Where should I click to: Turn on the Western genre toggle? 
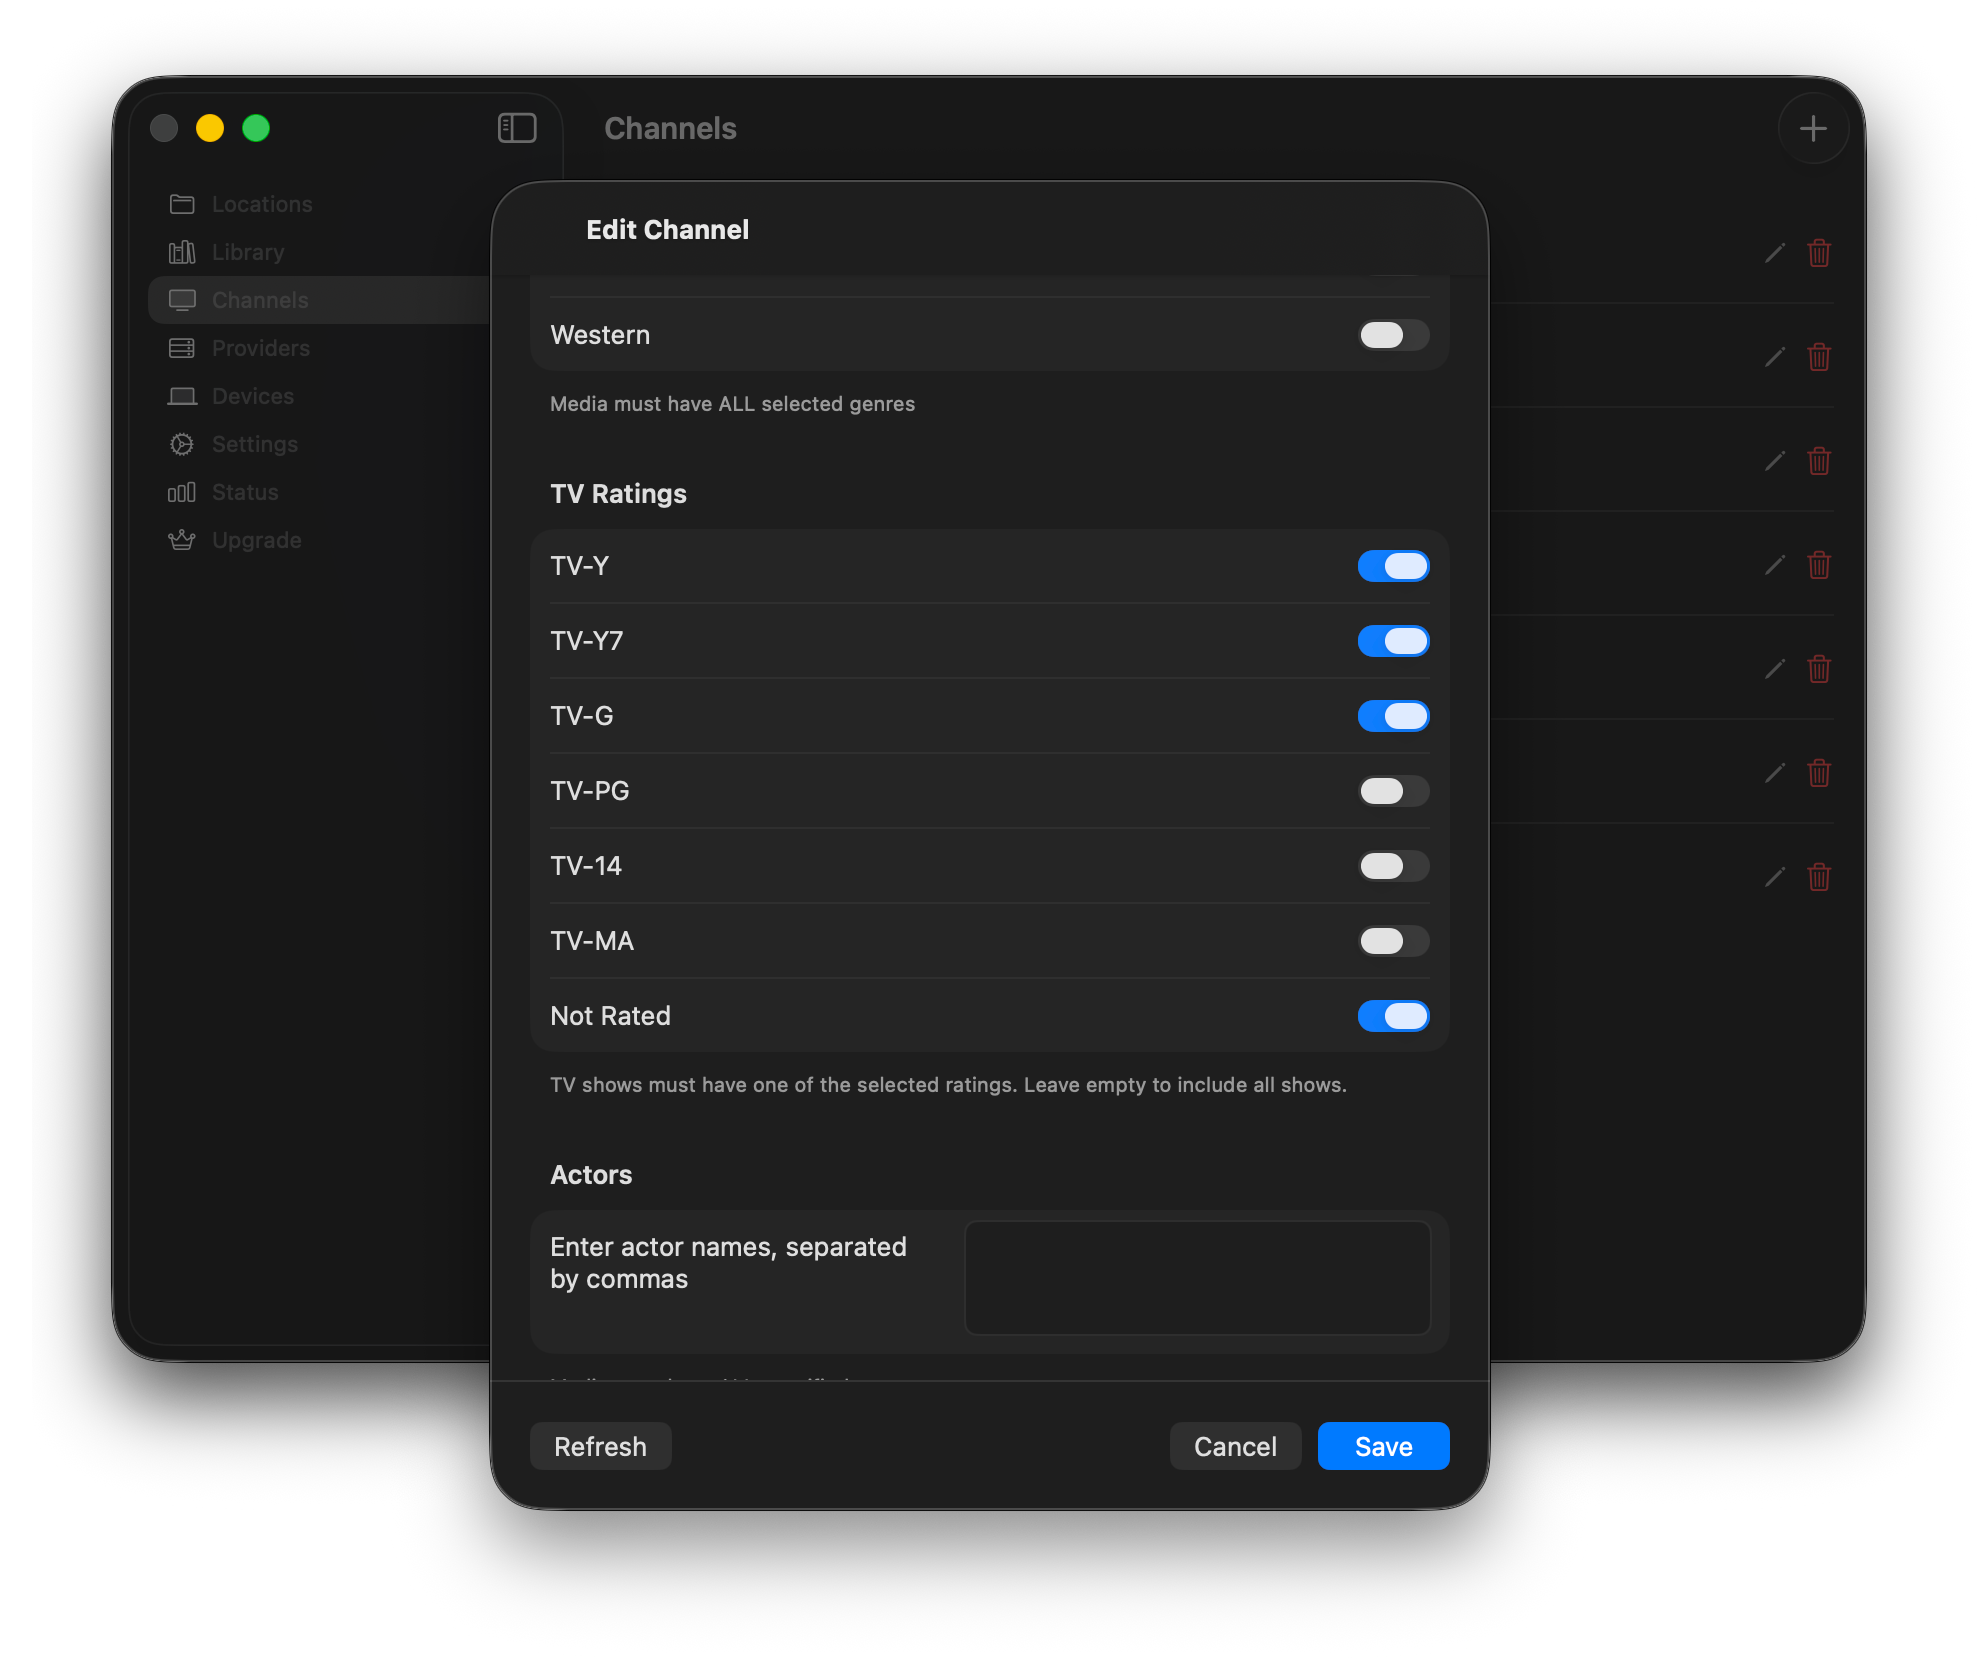click(1393, 335)
